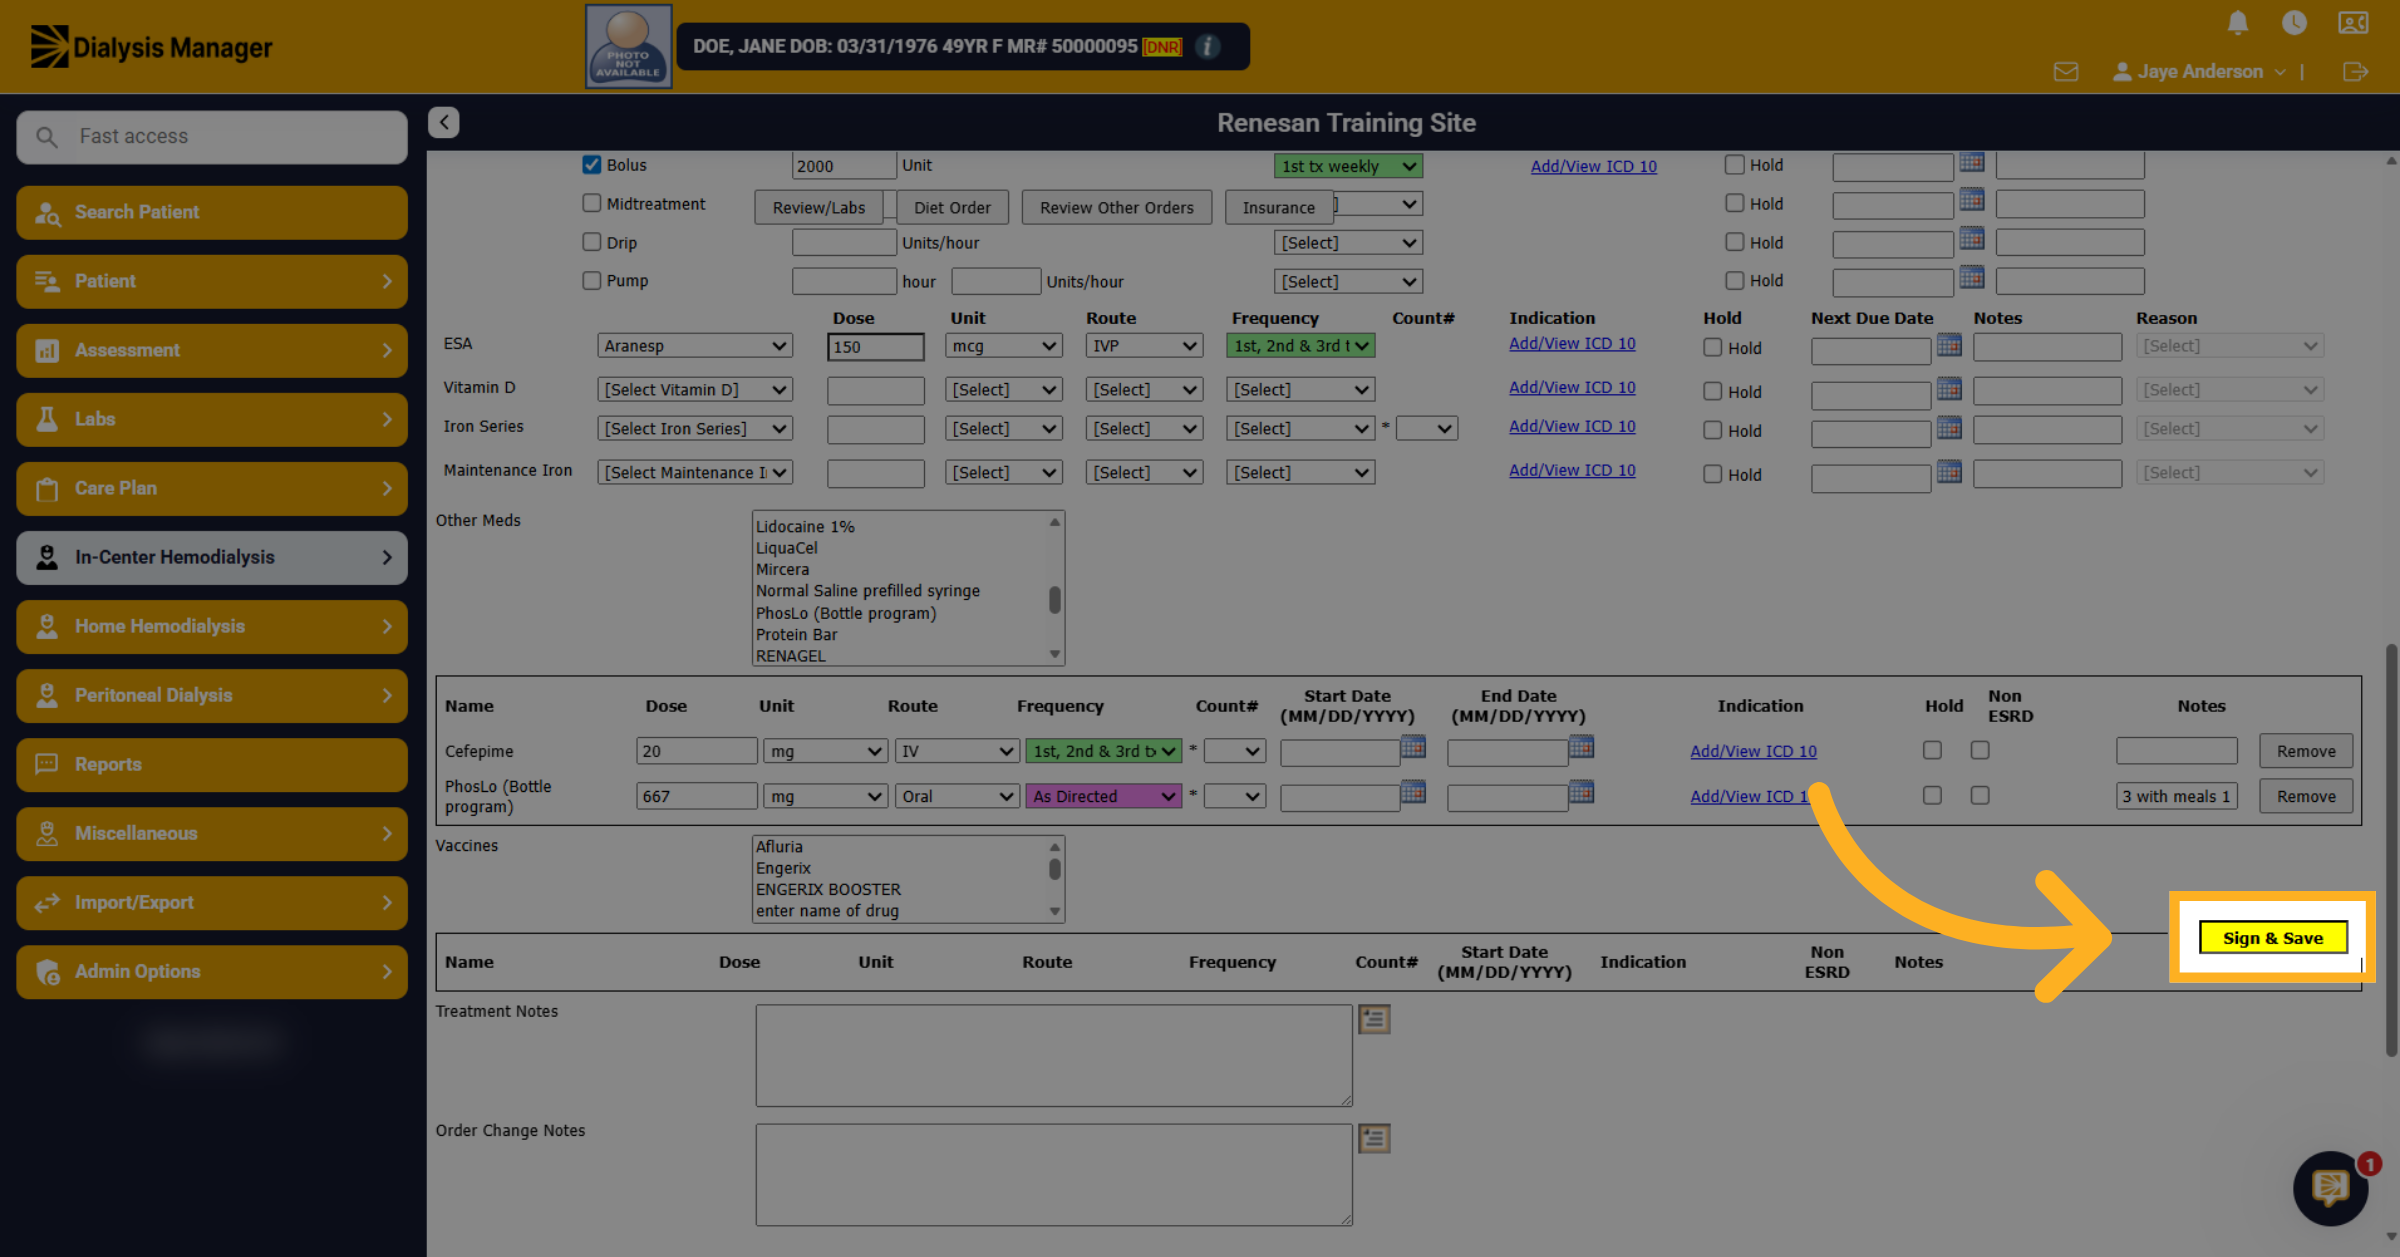Image resolution: width=2400 pixels, height=1257 pixels.
Task: Open Search Patient in sidebar
Action: pyautogui.click(x=212, y=212)
